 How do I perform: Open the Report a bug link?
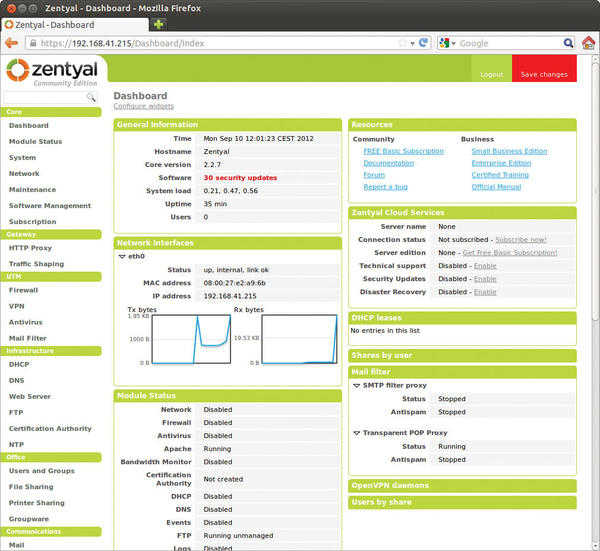pos(385,187)
